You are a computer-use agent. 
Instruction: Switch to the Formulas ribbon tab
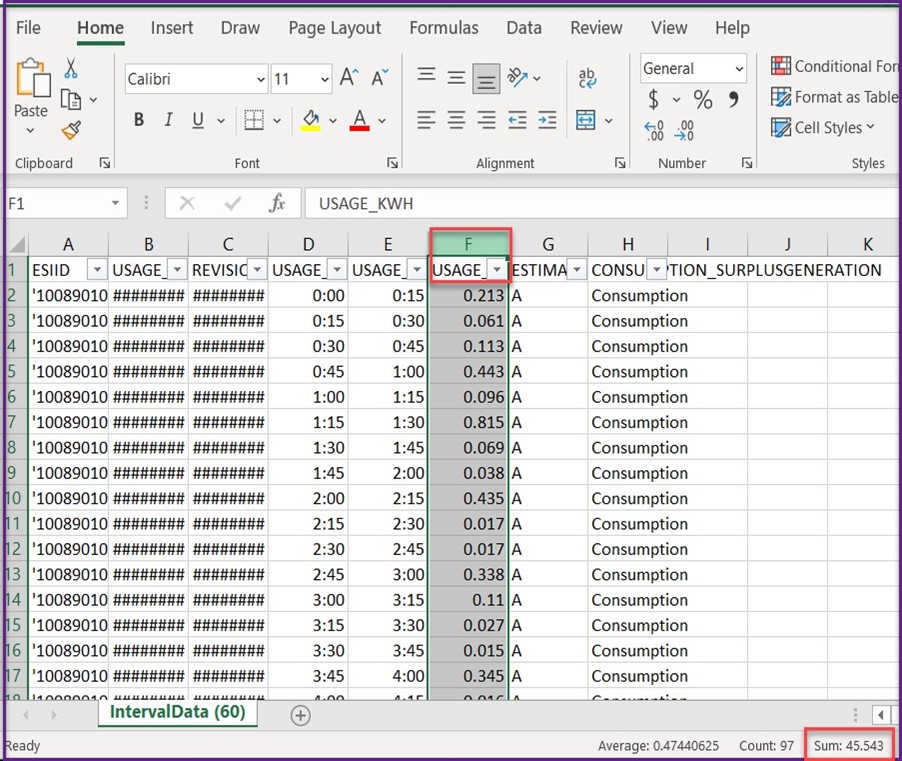coord(444,28)
